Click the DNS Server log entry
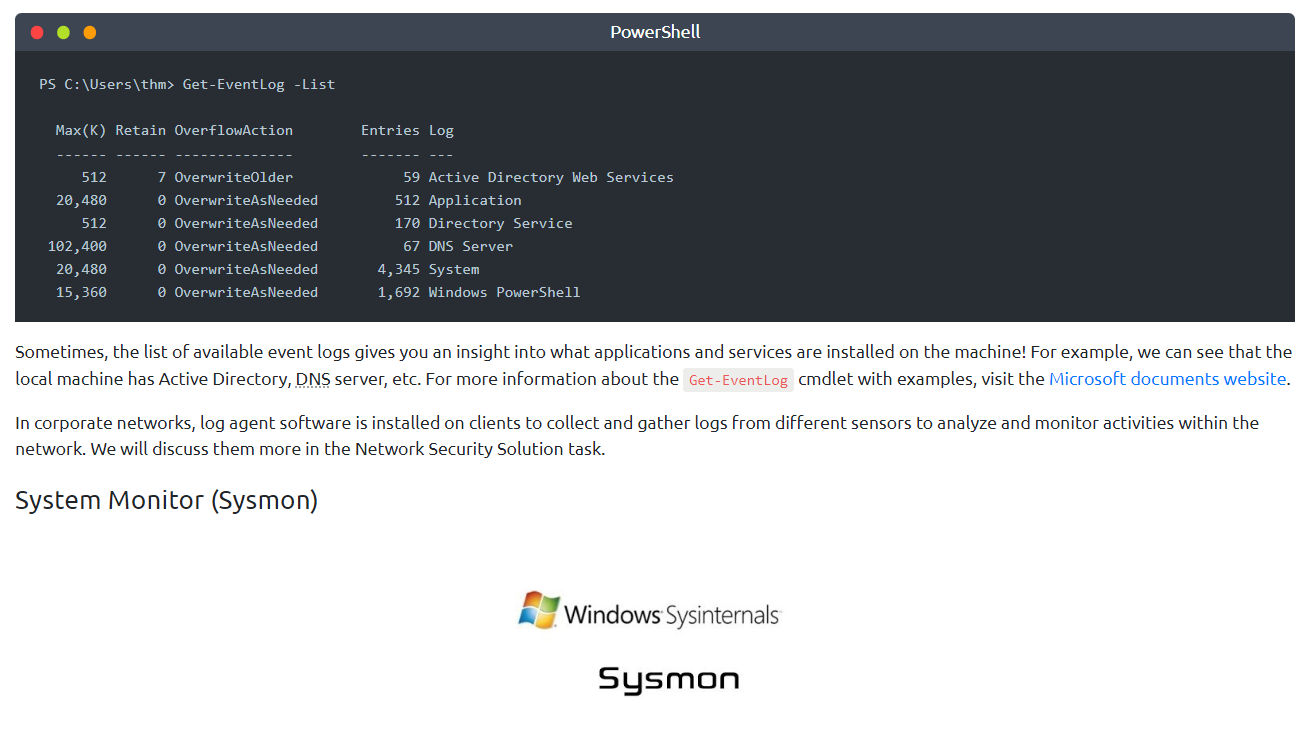This screenshot has width=1314, height=755. point(470,246)
